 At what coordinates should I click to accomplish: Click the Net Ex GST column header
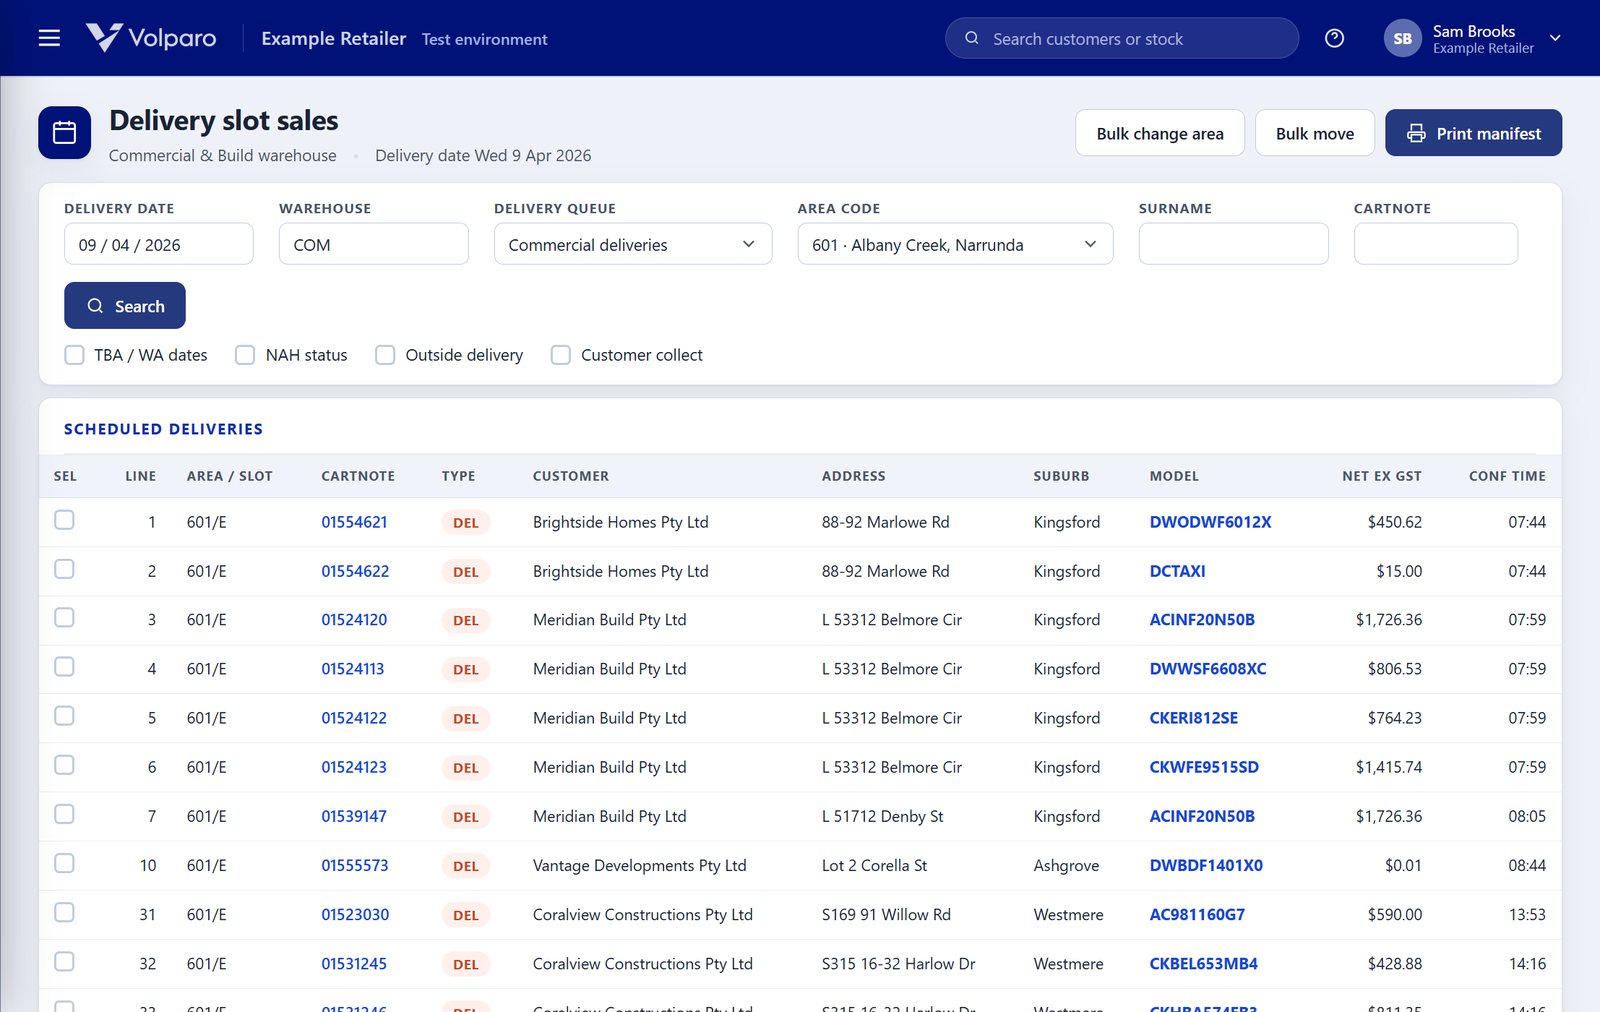[x=1382, y=476]
